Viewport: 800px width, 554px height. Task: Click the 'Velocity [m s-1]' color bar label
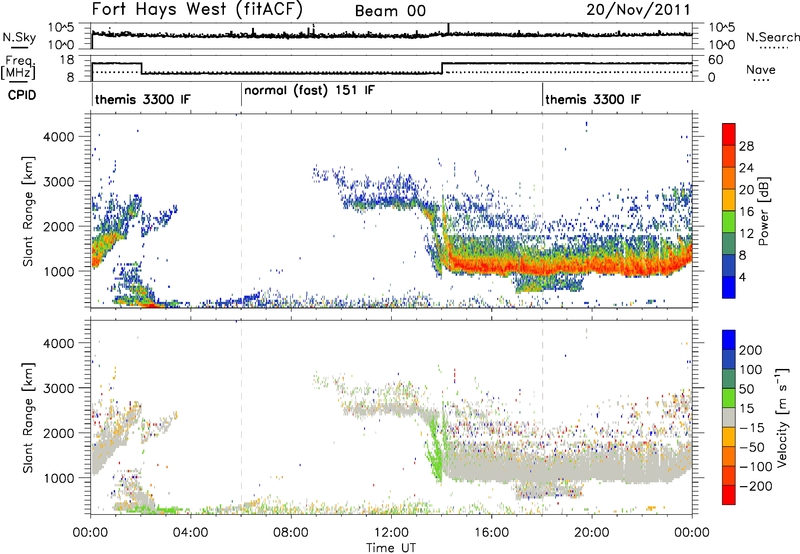point(782,417)
